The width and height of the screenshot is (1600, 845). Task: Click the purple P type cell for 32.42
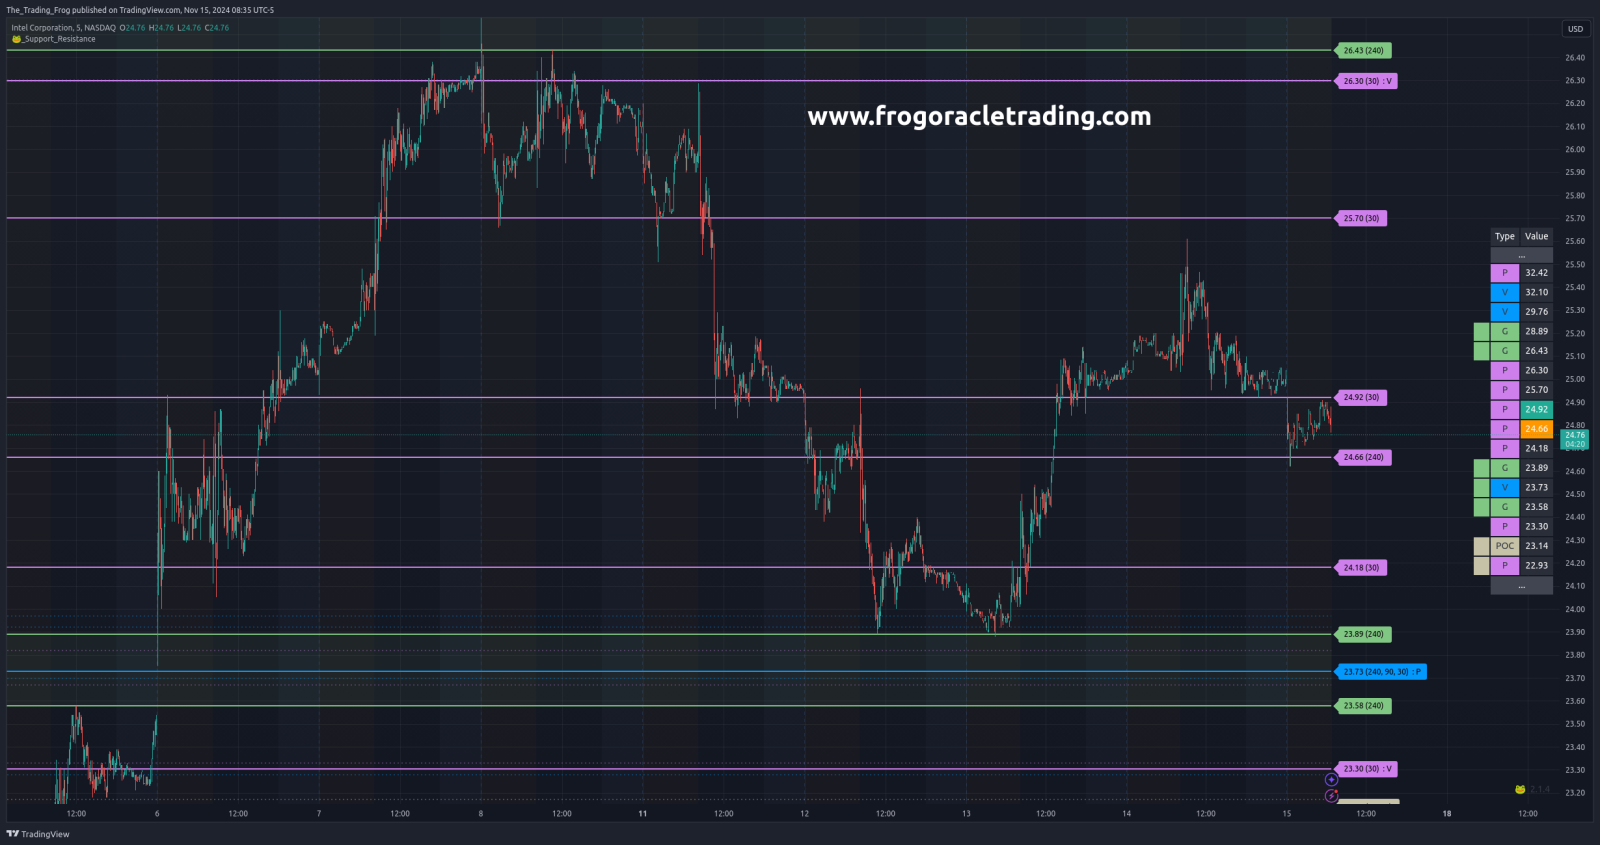tap(1505, 273)
